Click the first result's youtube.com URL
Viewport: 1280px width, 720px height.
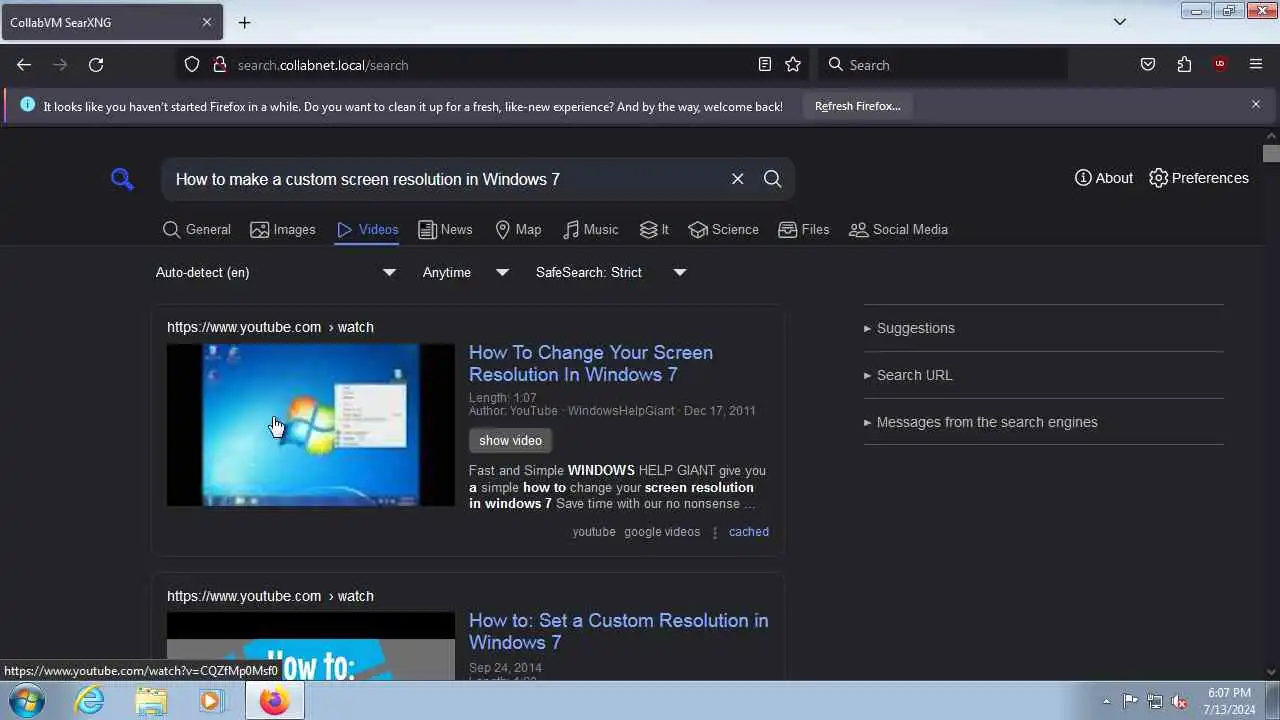click(270, 327)
